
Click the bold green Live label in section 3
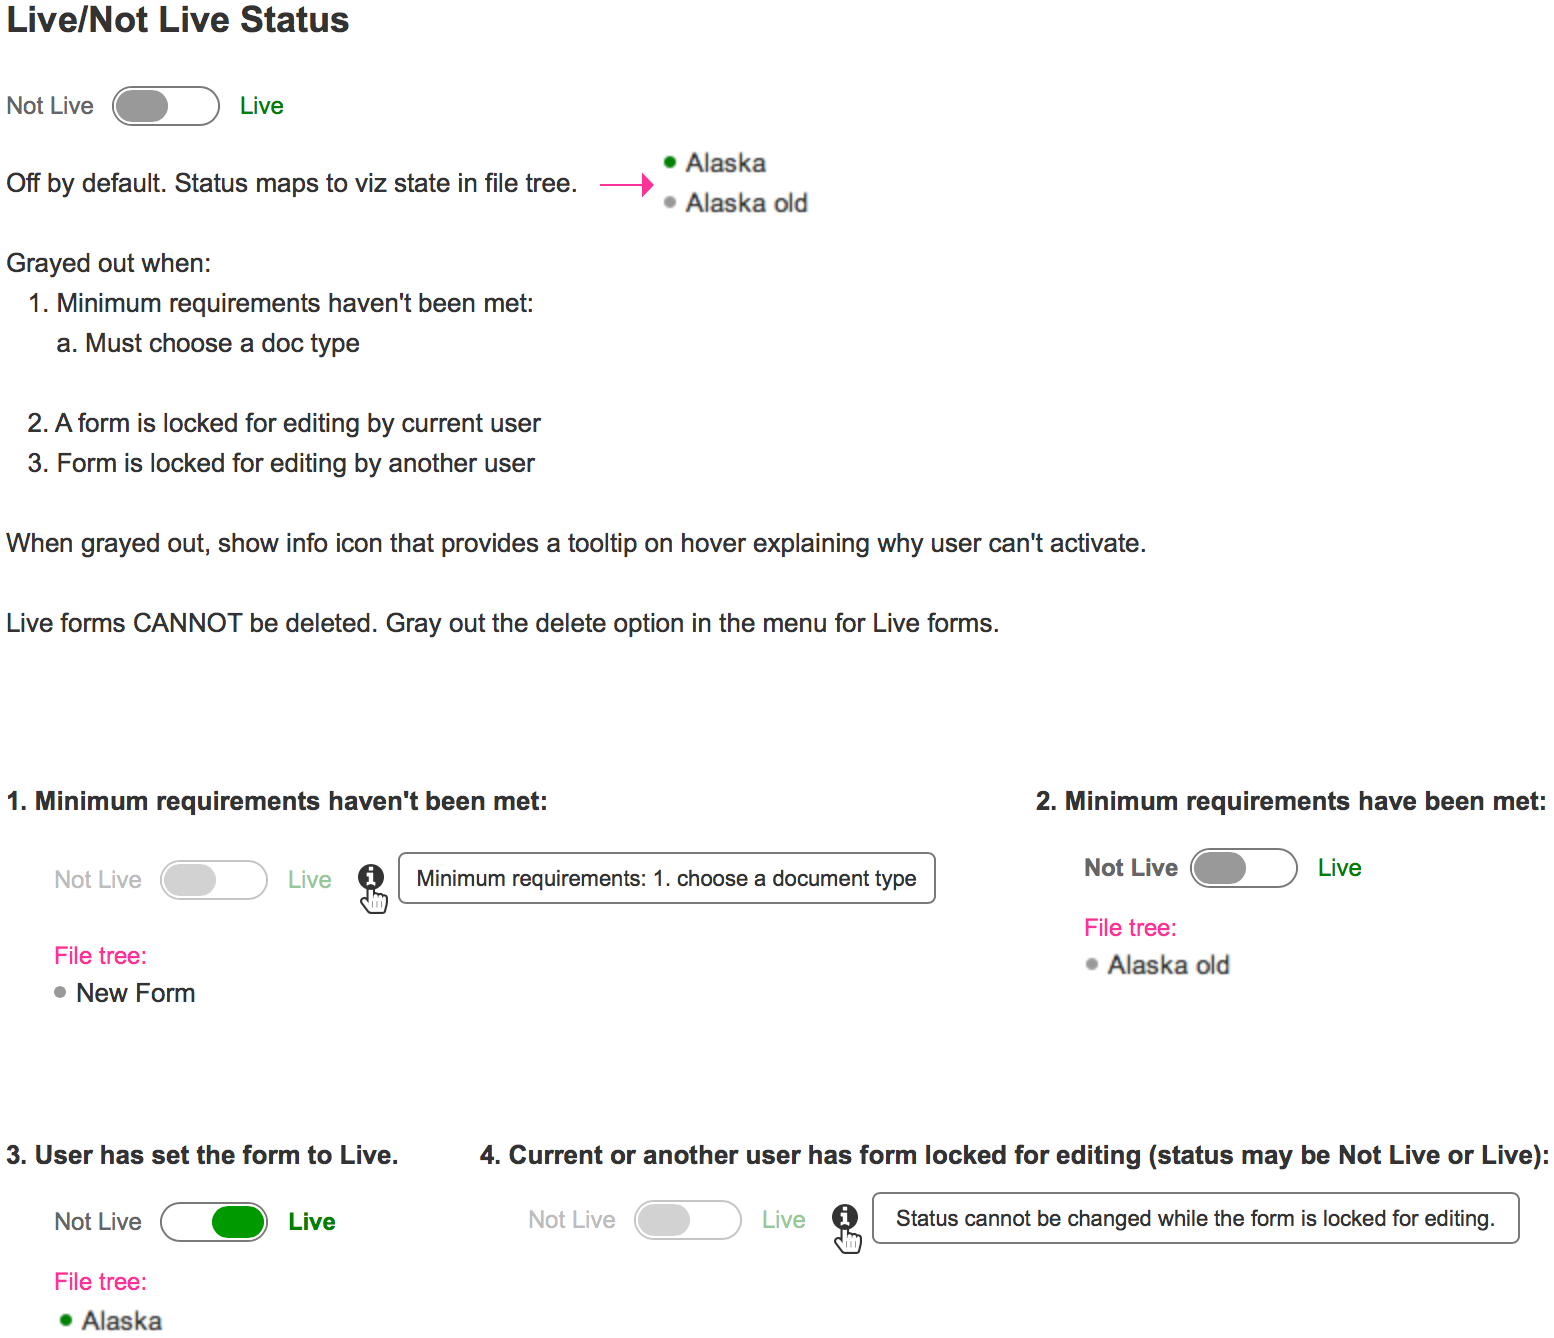click(x=312, y=1222)
